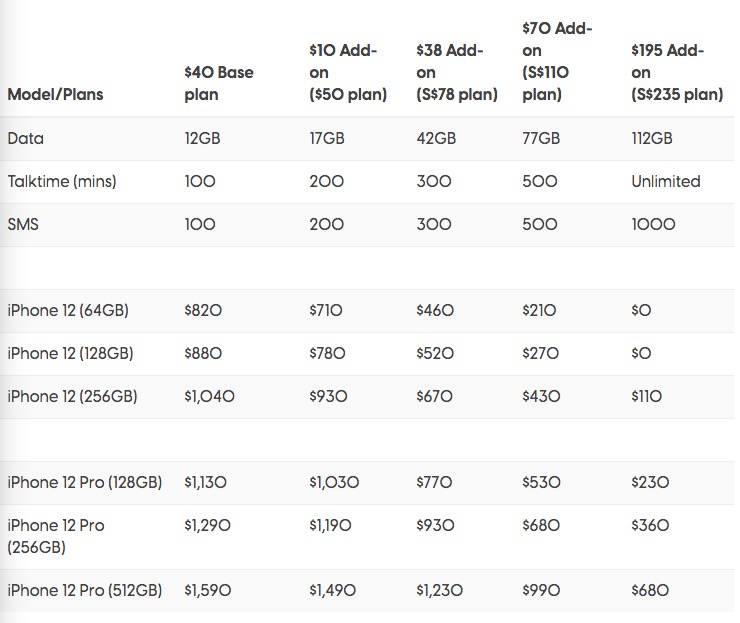Click the Model/Plans column header
Viewport: 740px width, 623px height.
pos(54,95)
